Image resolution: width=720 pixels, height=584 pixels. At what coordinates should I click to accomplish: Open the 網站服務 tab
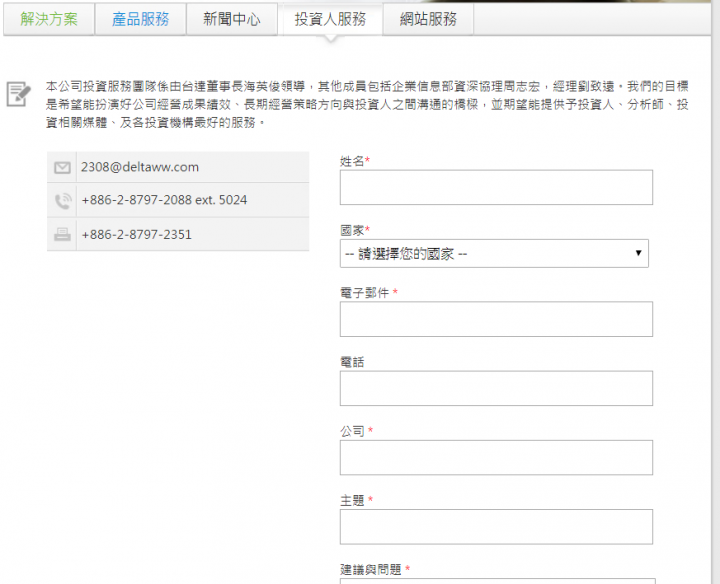[428, 19]
